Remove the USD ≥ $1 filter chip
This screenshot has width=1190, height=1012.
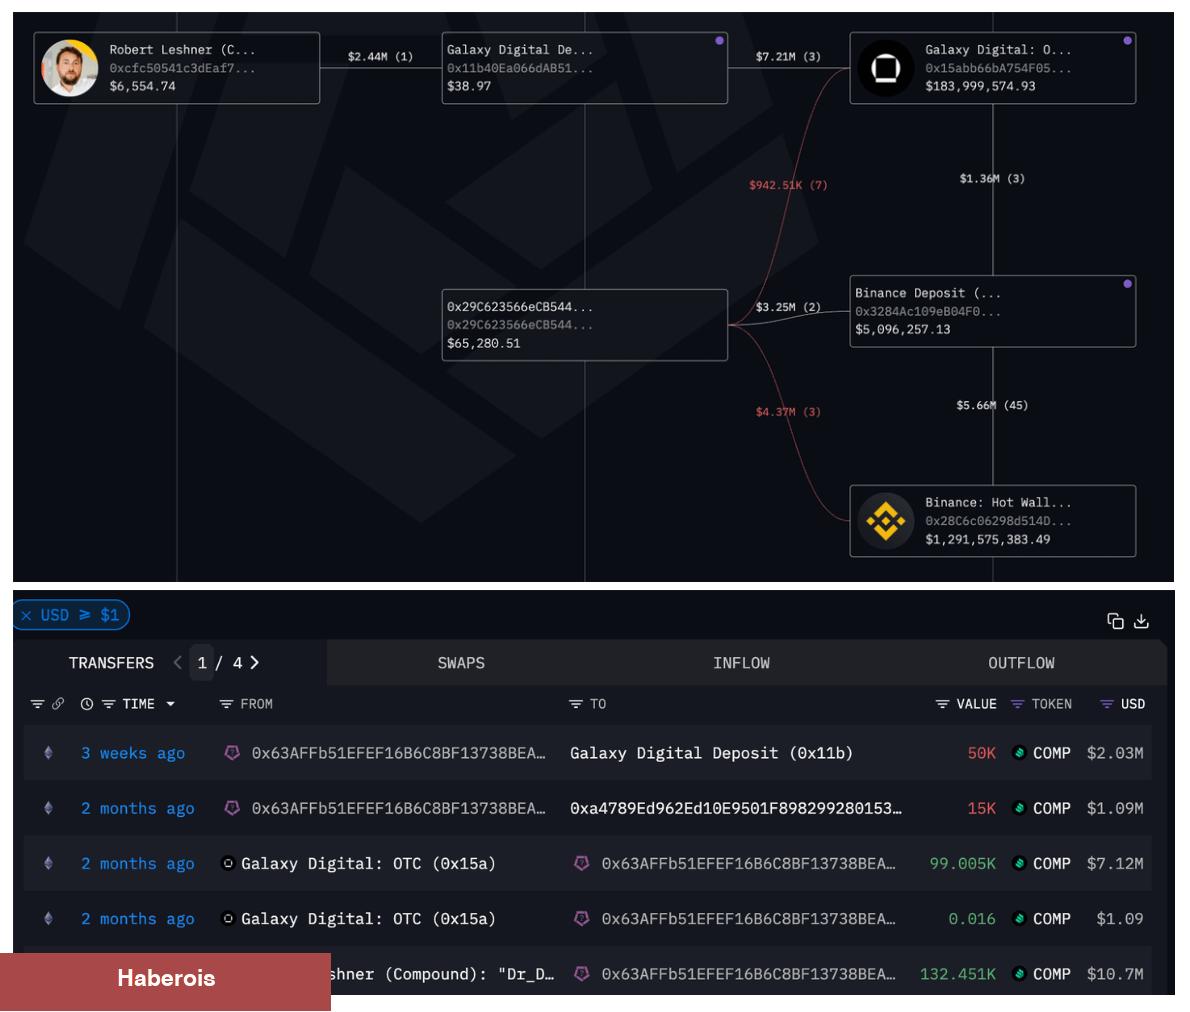point(26,616)
